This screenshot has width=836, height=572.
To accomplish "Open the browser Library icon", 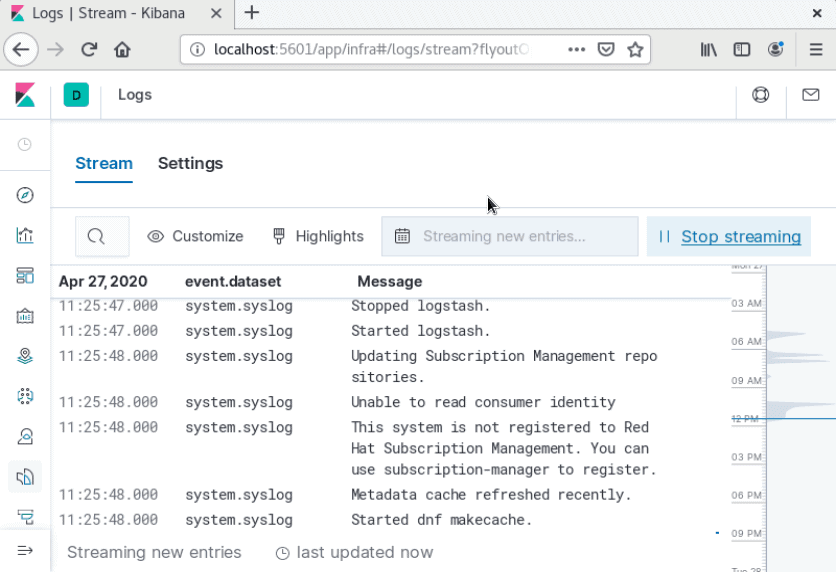I will 709,50.
